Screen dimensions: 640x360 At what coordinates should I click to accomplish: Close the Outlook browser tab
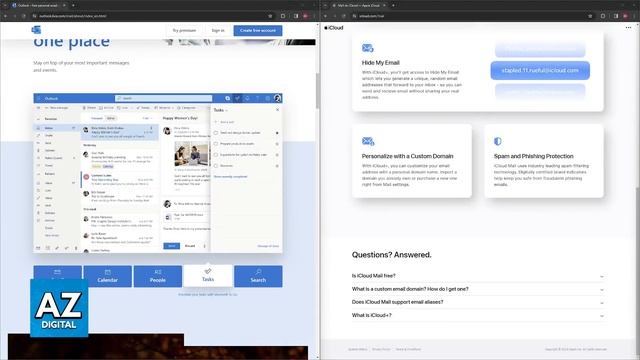tap(64, 5)
